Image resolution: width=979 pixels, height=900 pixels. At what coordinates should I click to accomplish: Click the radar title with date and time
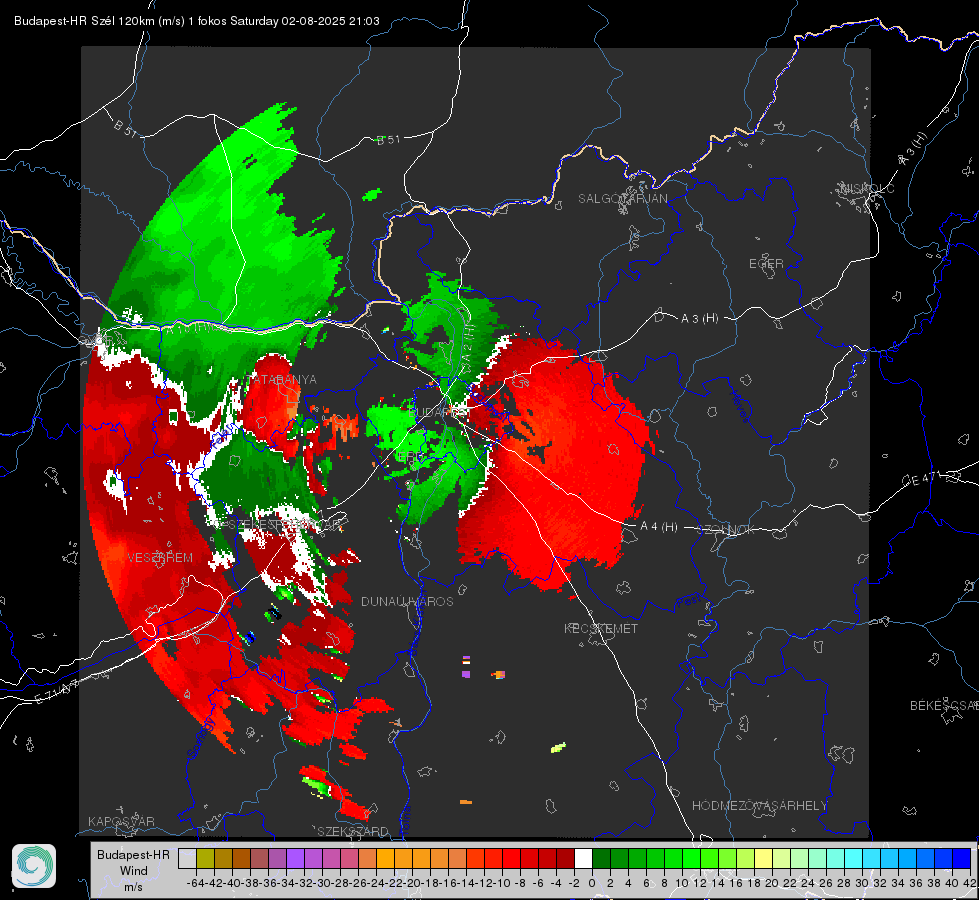(x=197, y=21)
